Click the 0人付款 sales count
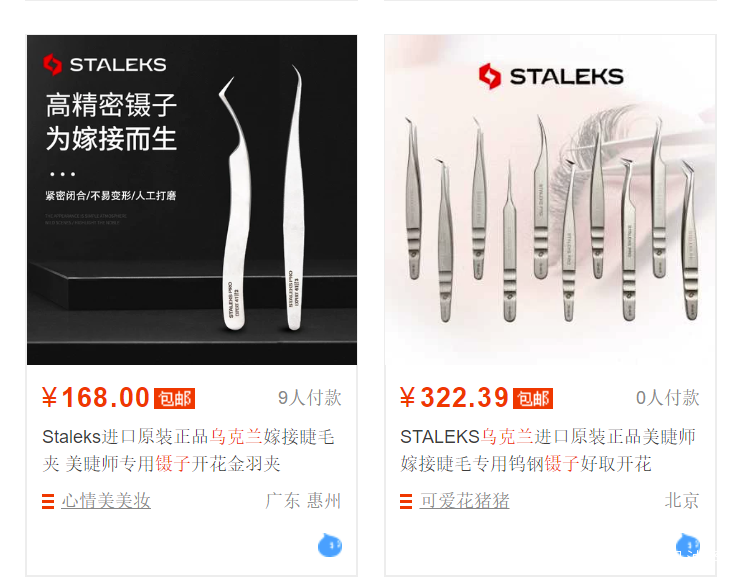Viewport: 735px width, 582px height. point(668,398)
